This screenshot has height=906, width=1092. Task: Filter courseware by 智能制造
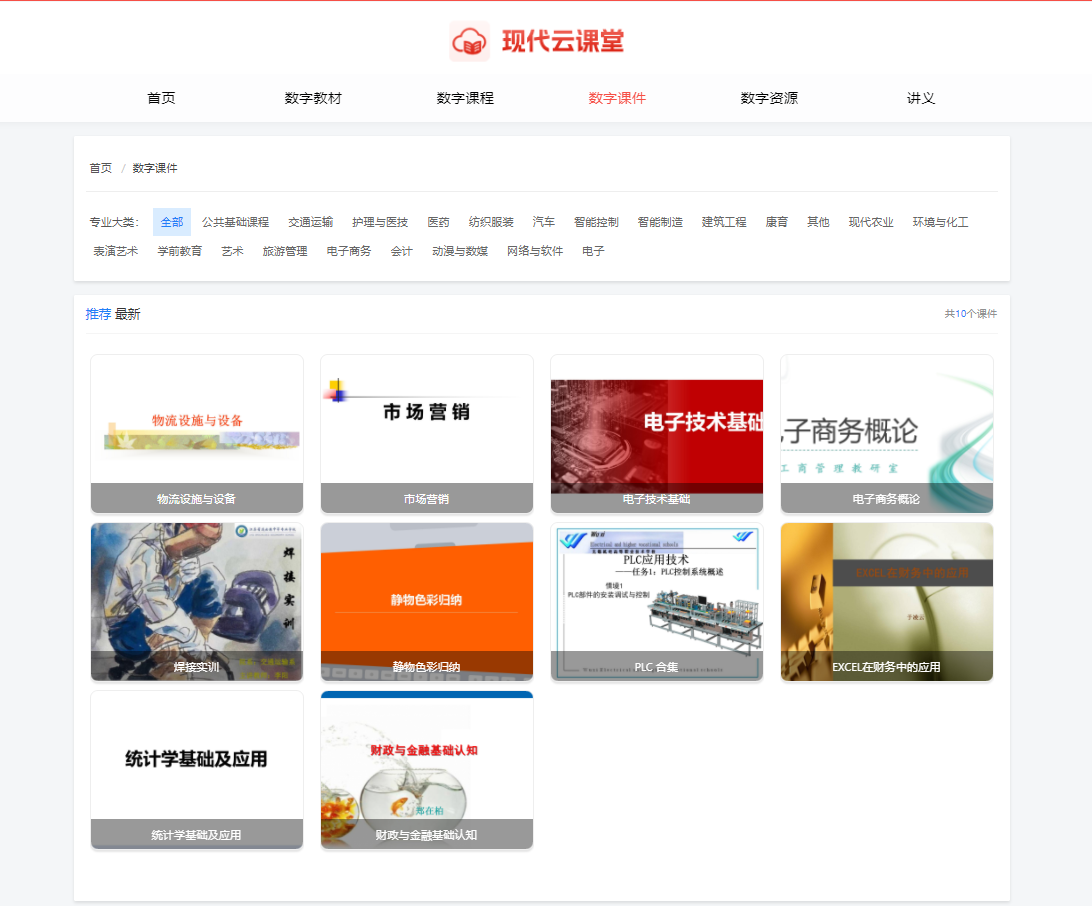pyautogui.click(x=660, y=222)
